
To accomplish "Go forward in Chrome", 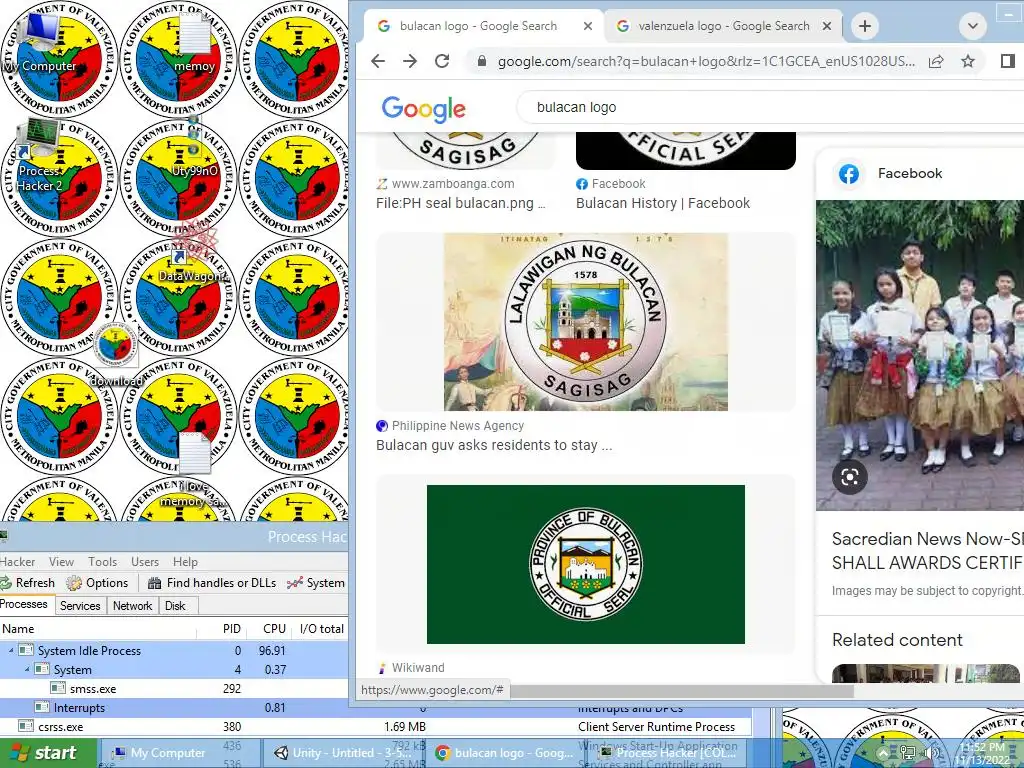I will pyautogui.click(x=410, y=61).
